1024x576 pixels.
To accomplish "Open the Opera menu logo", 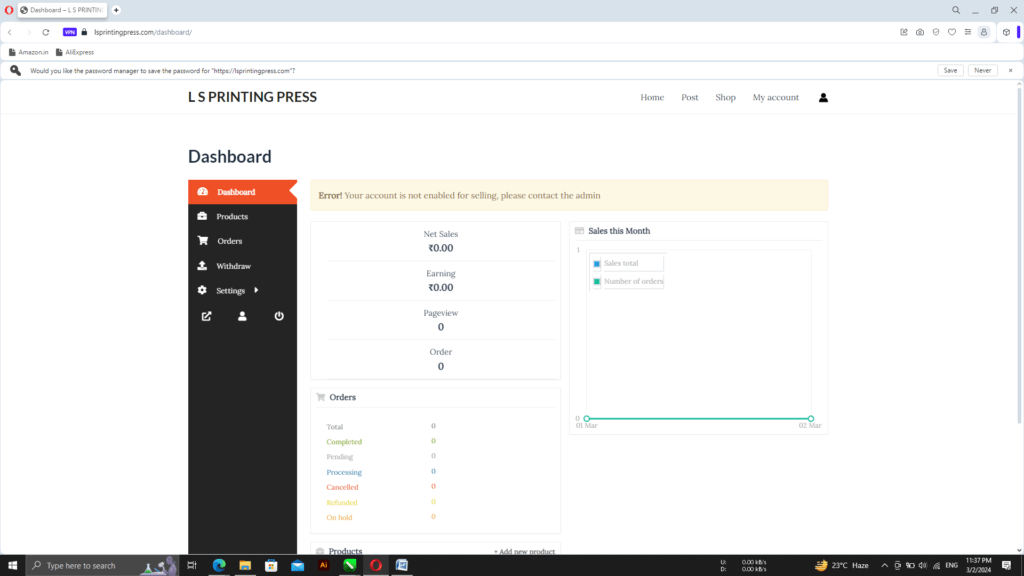I will pyautogui.click(x=8, y=10).
